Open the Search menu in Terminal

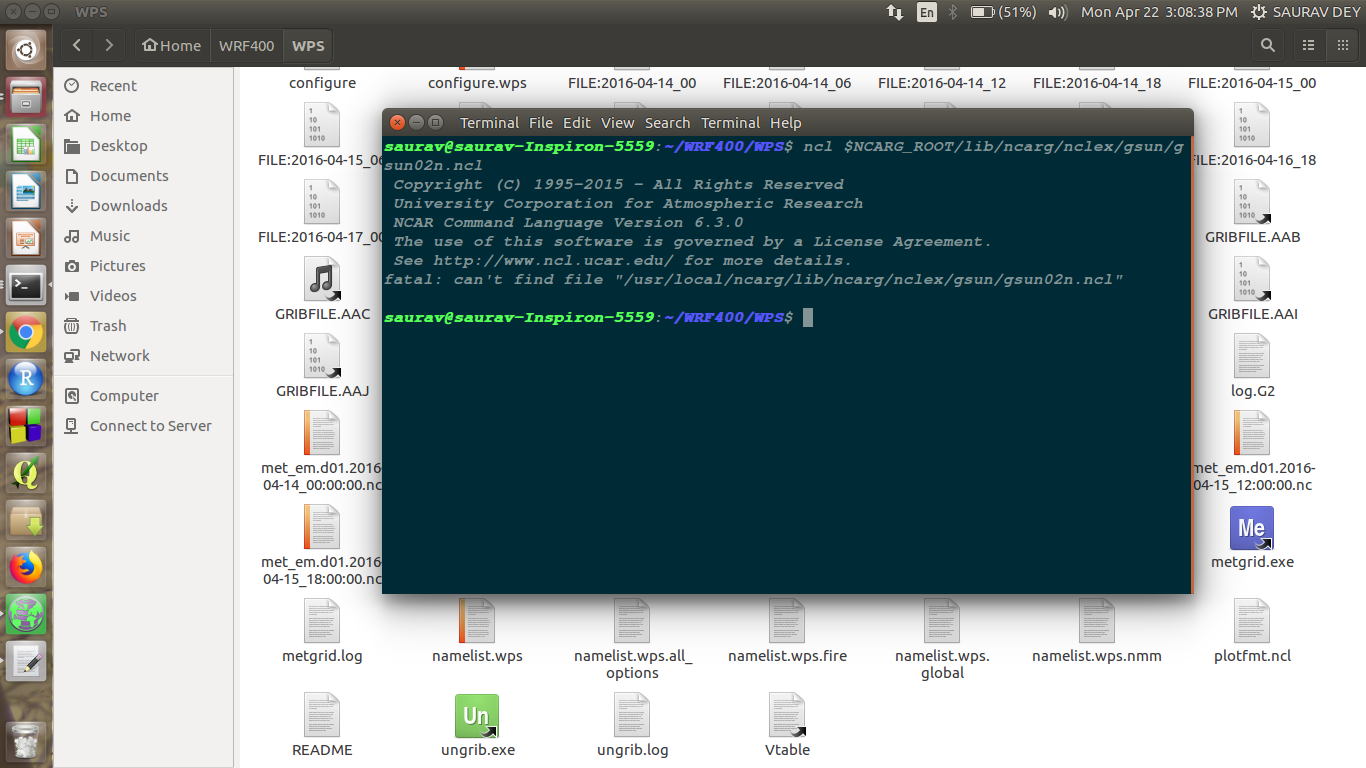point(667,123)
